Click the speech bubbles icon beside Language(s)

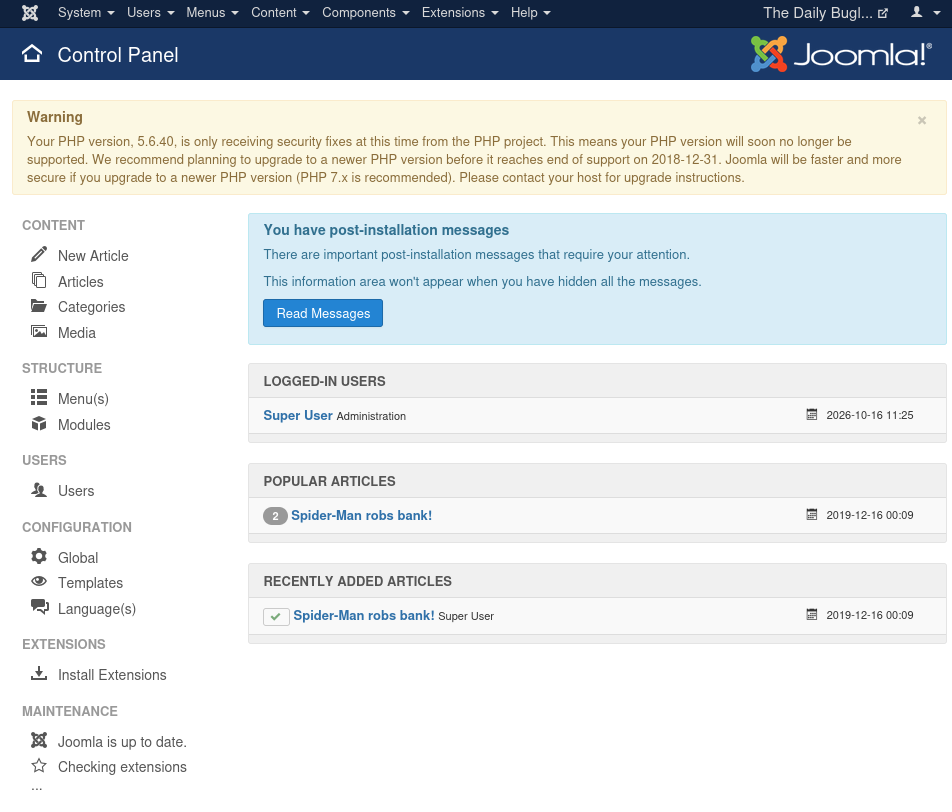tap(40, 607)
